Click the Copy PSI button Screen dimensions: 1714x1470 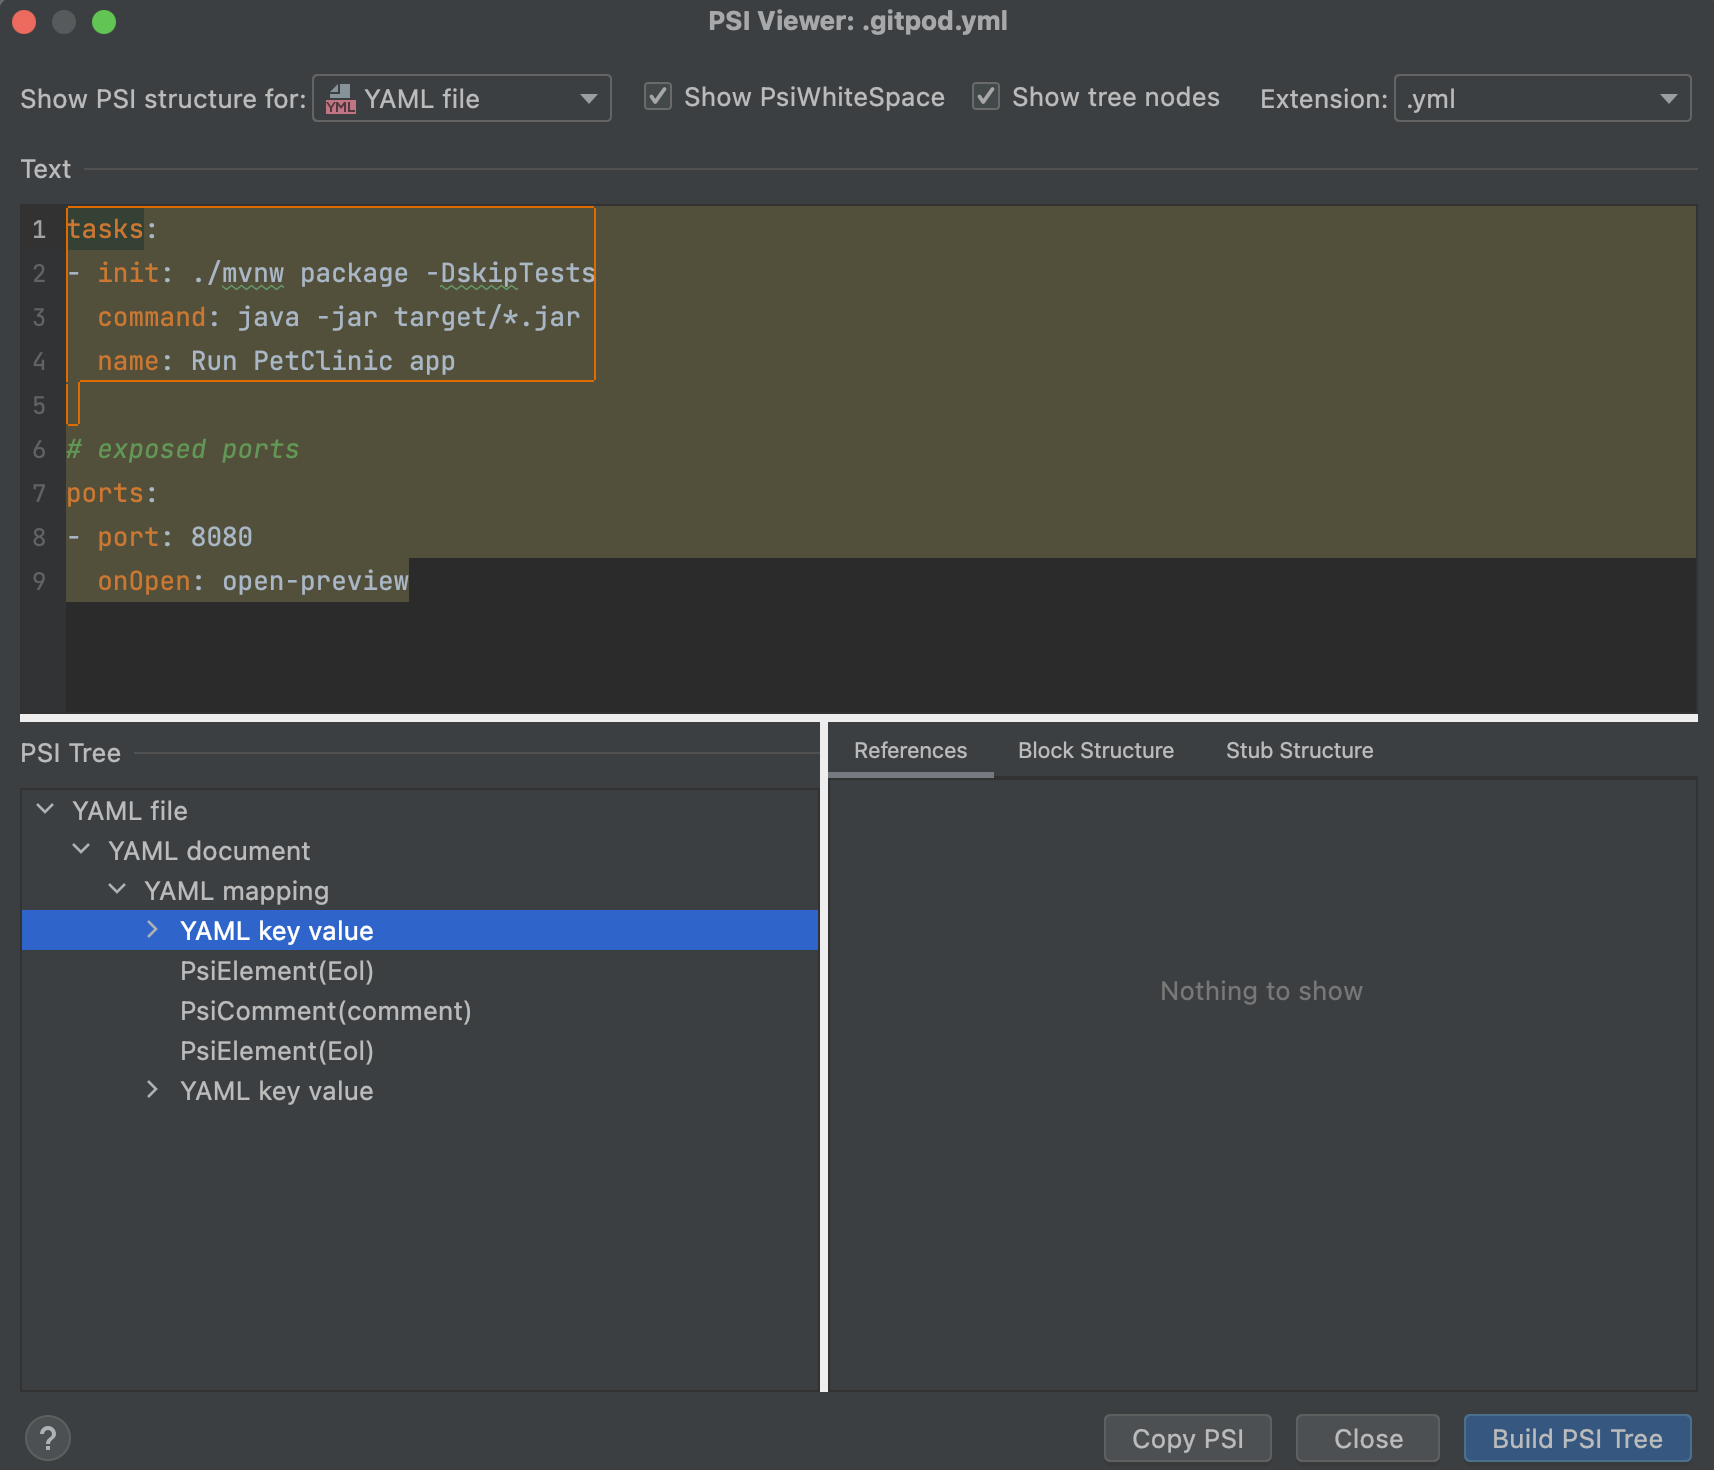(1187, 1439)
